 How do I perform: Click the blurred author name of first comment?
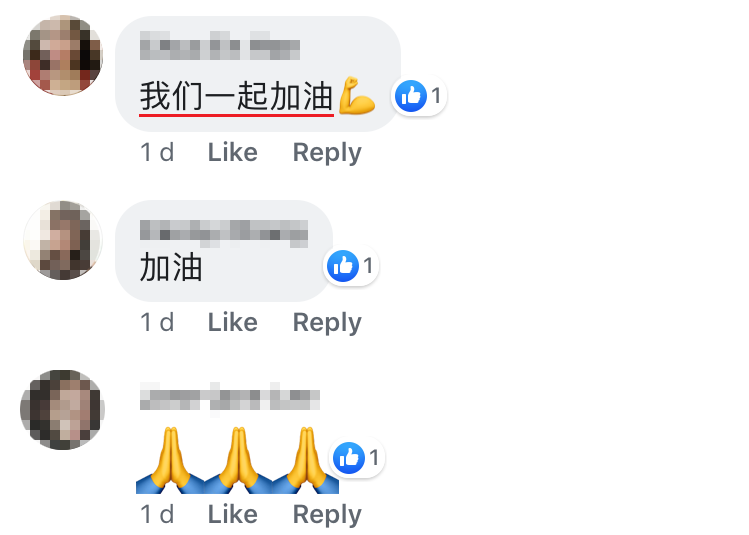click(x=220, y=46)
